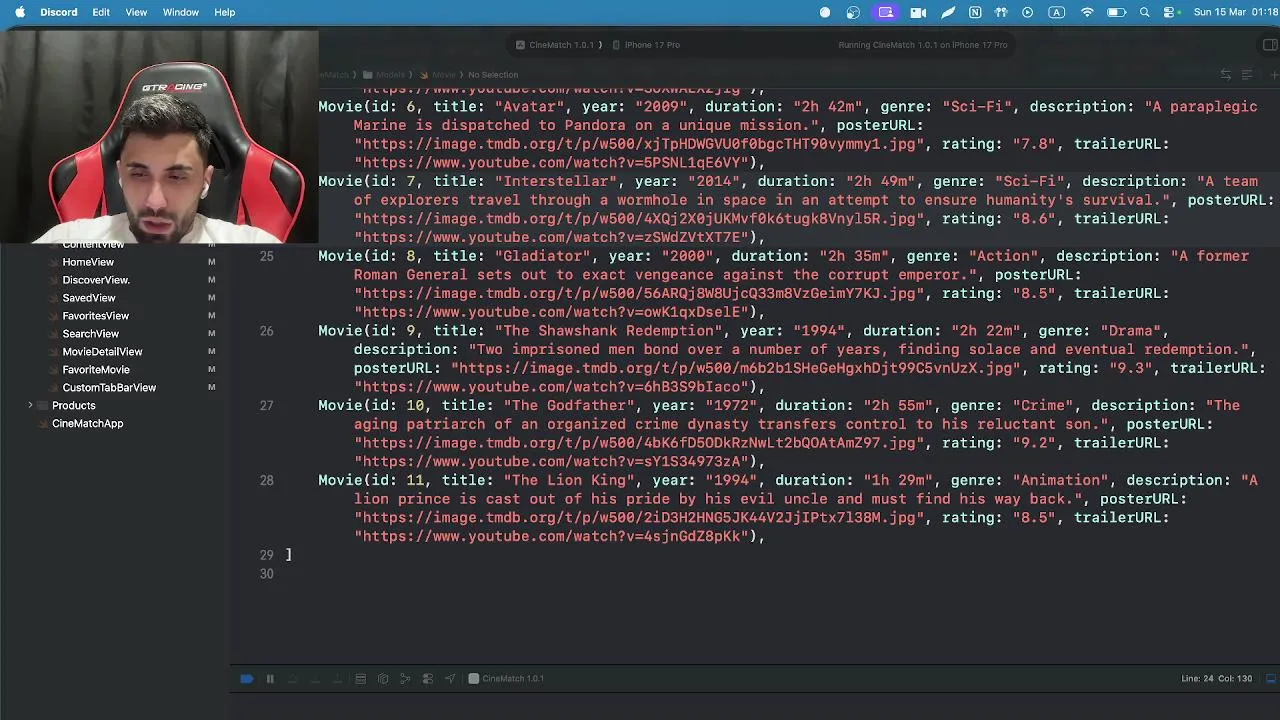This screenshot has width=1280, height=720.
Task: Click line number 28 in the gutter
Action: tap(266, 480)
